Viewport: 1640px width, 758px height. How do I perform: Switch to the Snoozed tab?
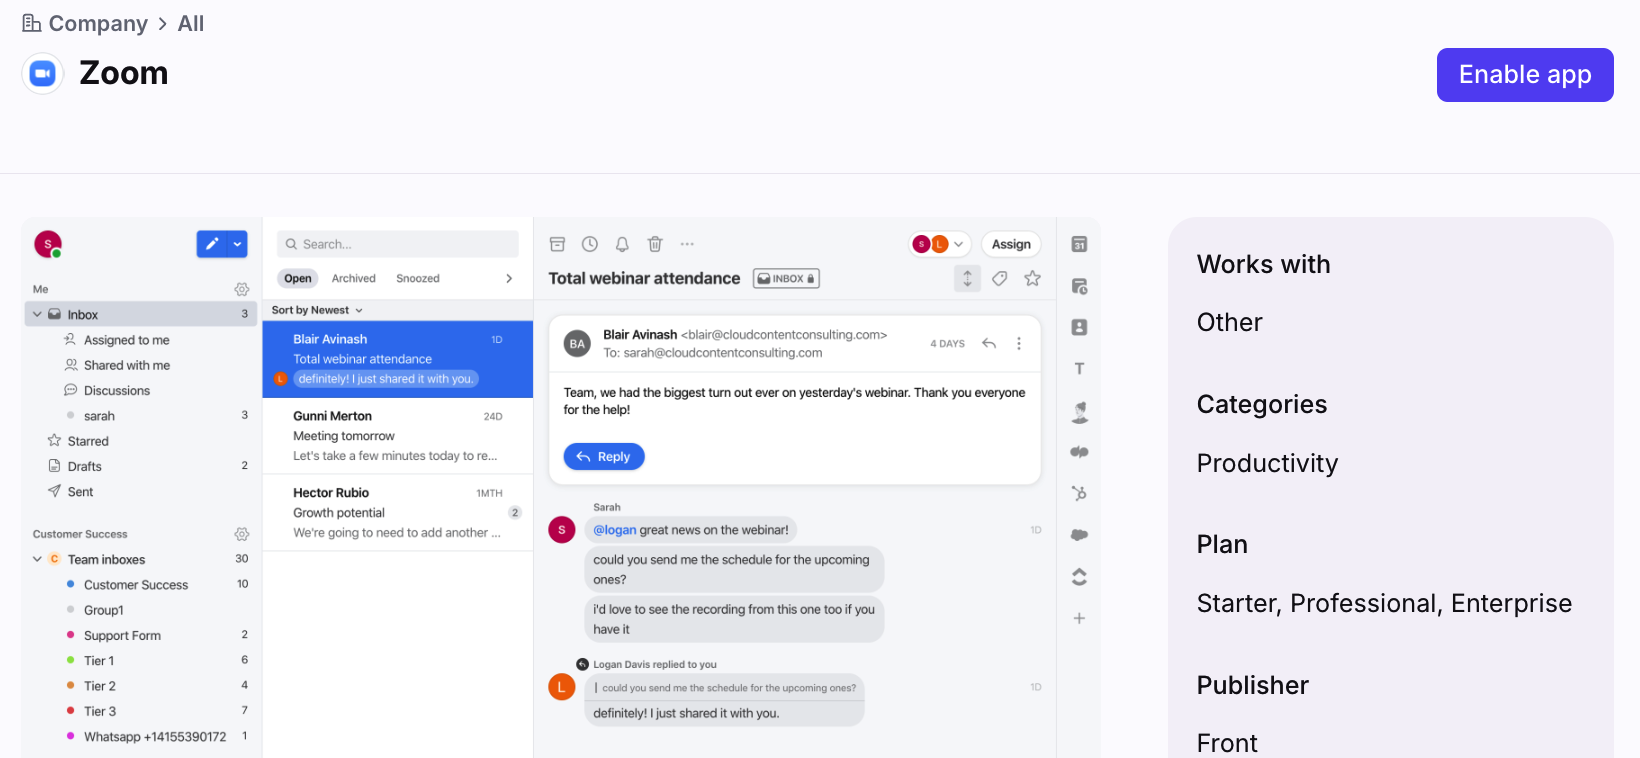click(417, 278)
